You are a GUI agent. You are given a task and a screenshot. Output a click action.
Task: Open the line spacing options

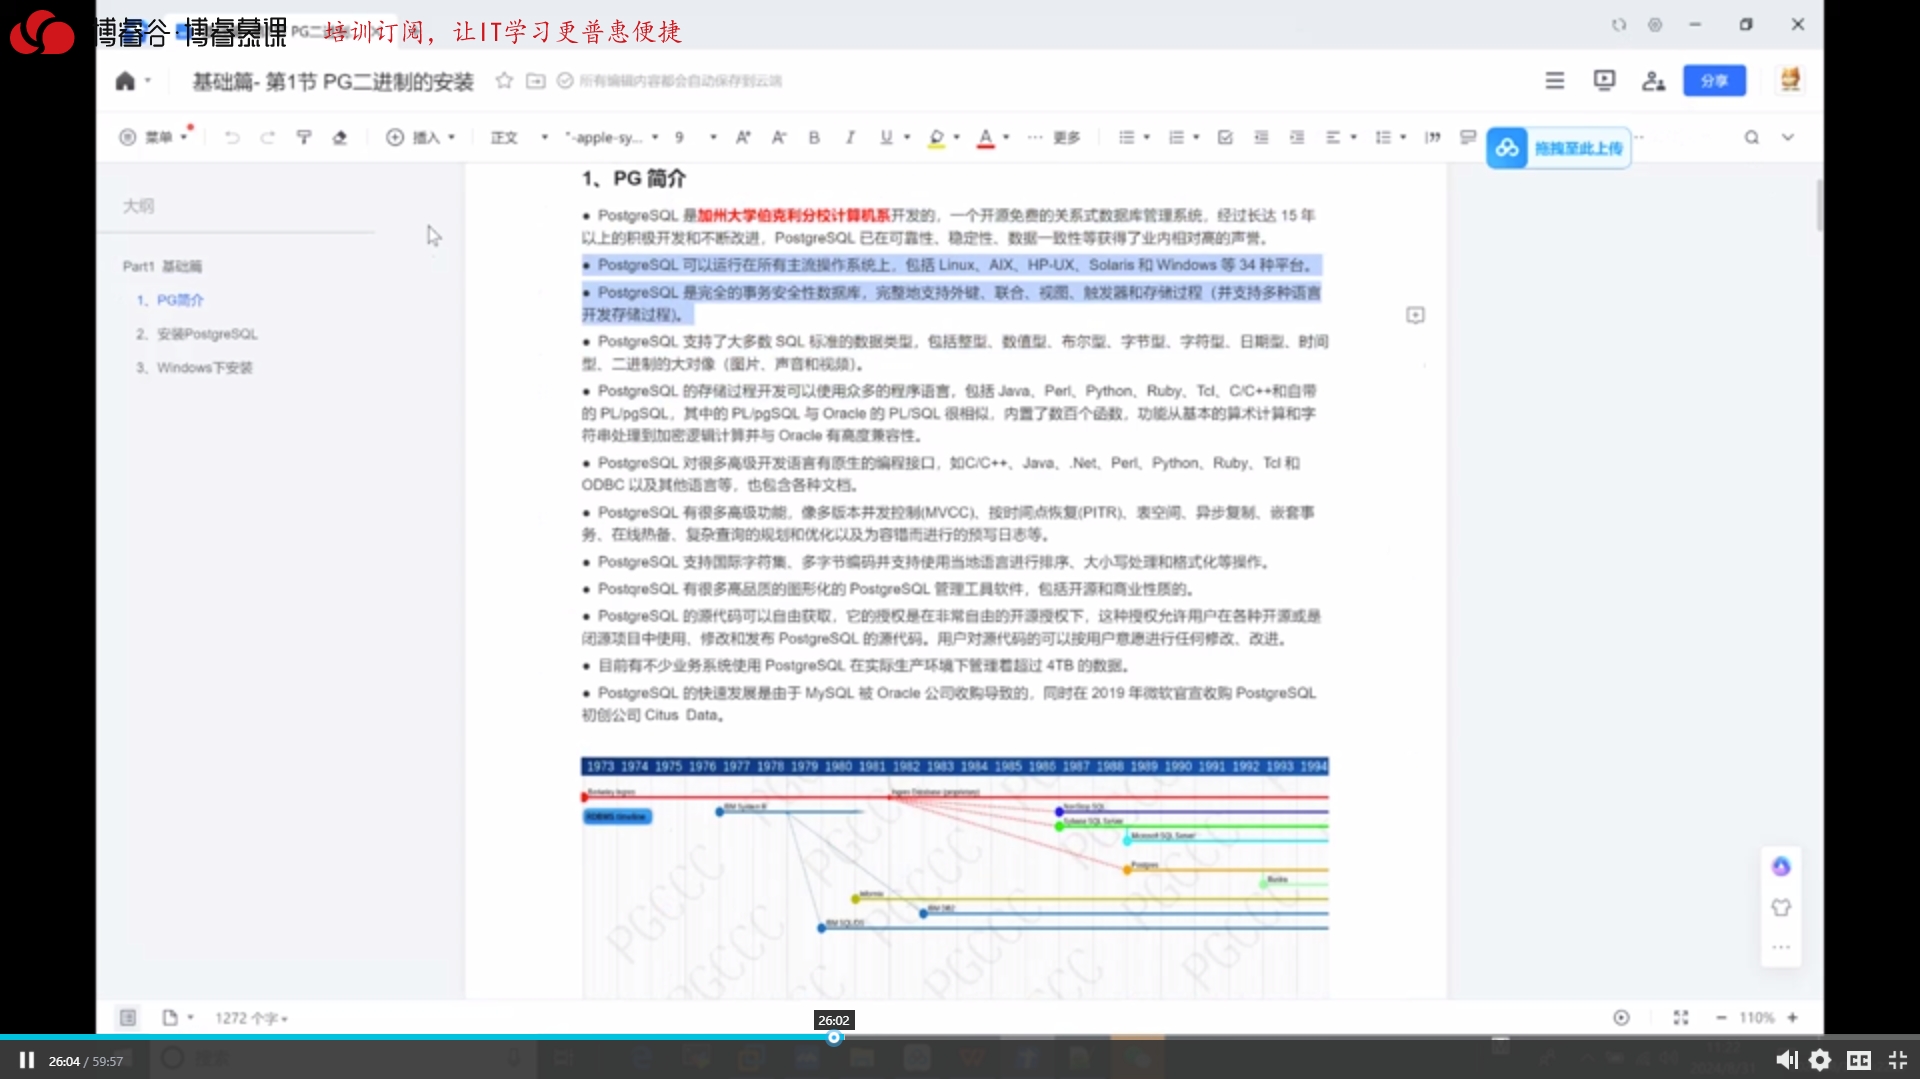tap(1390, 137)
